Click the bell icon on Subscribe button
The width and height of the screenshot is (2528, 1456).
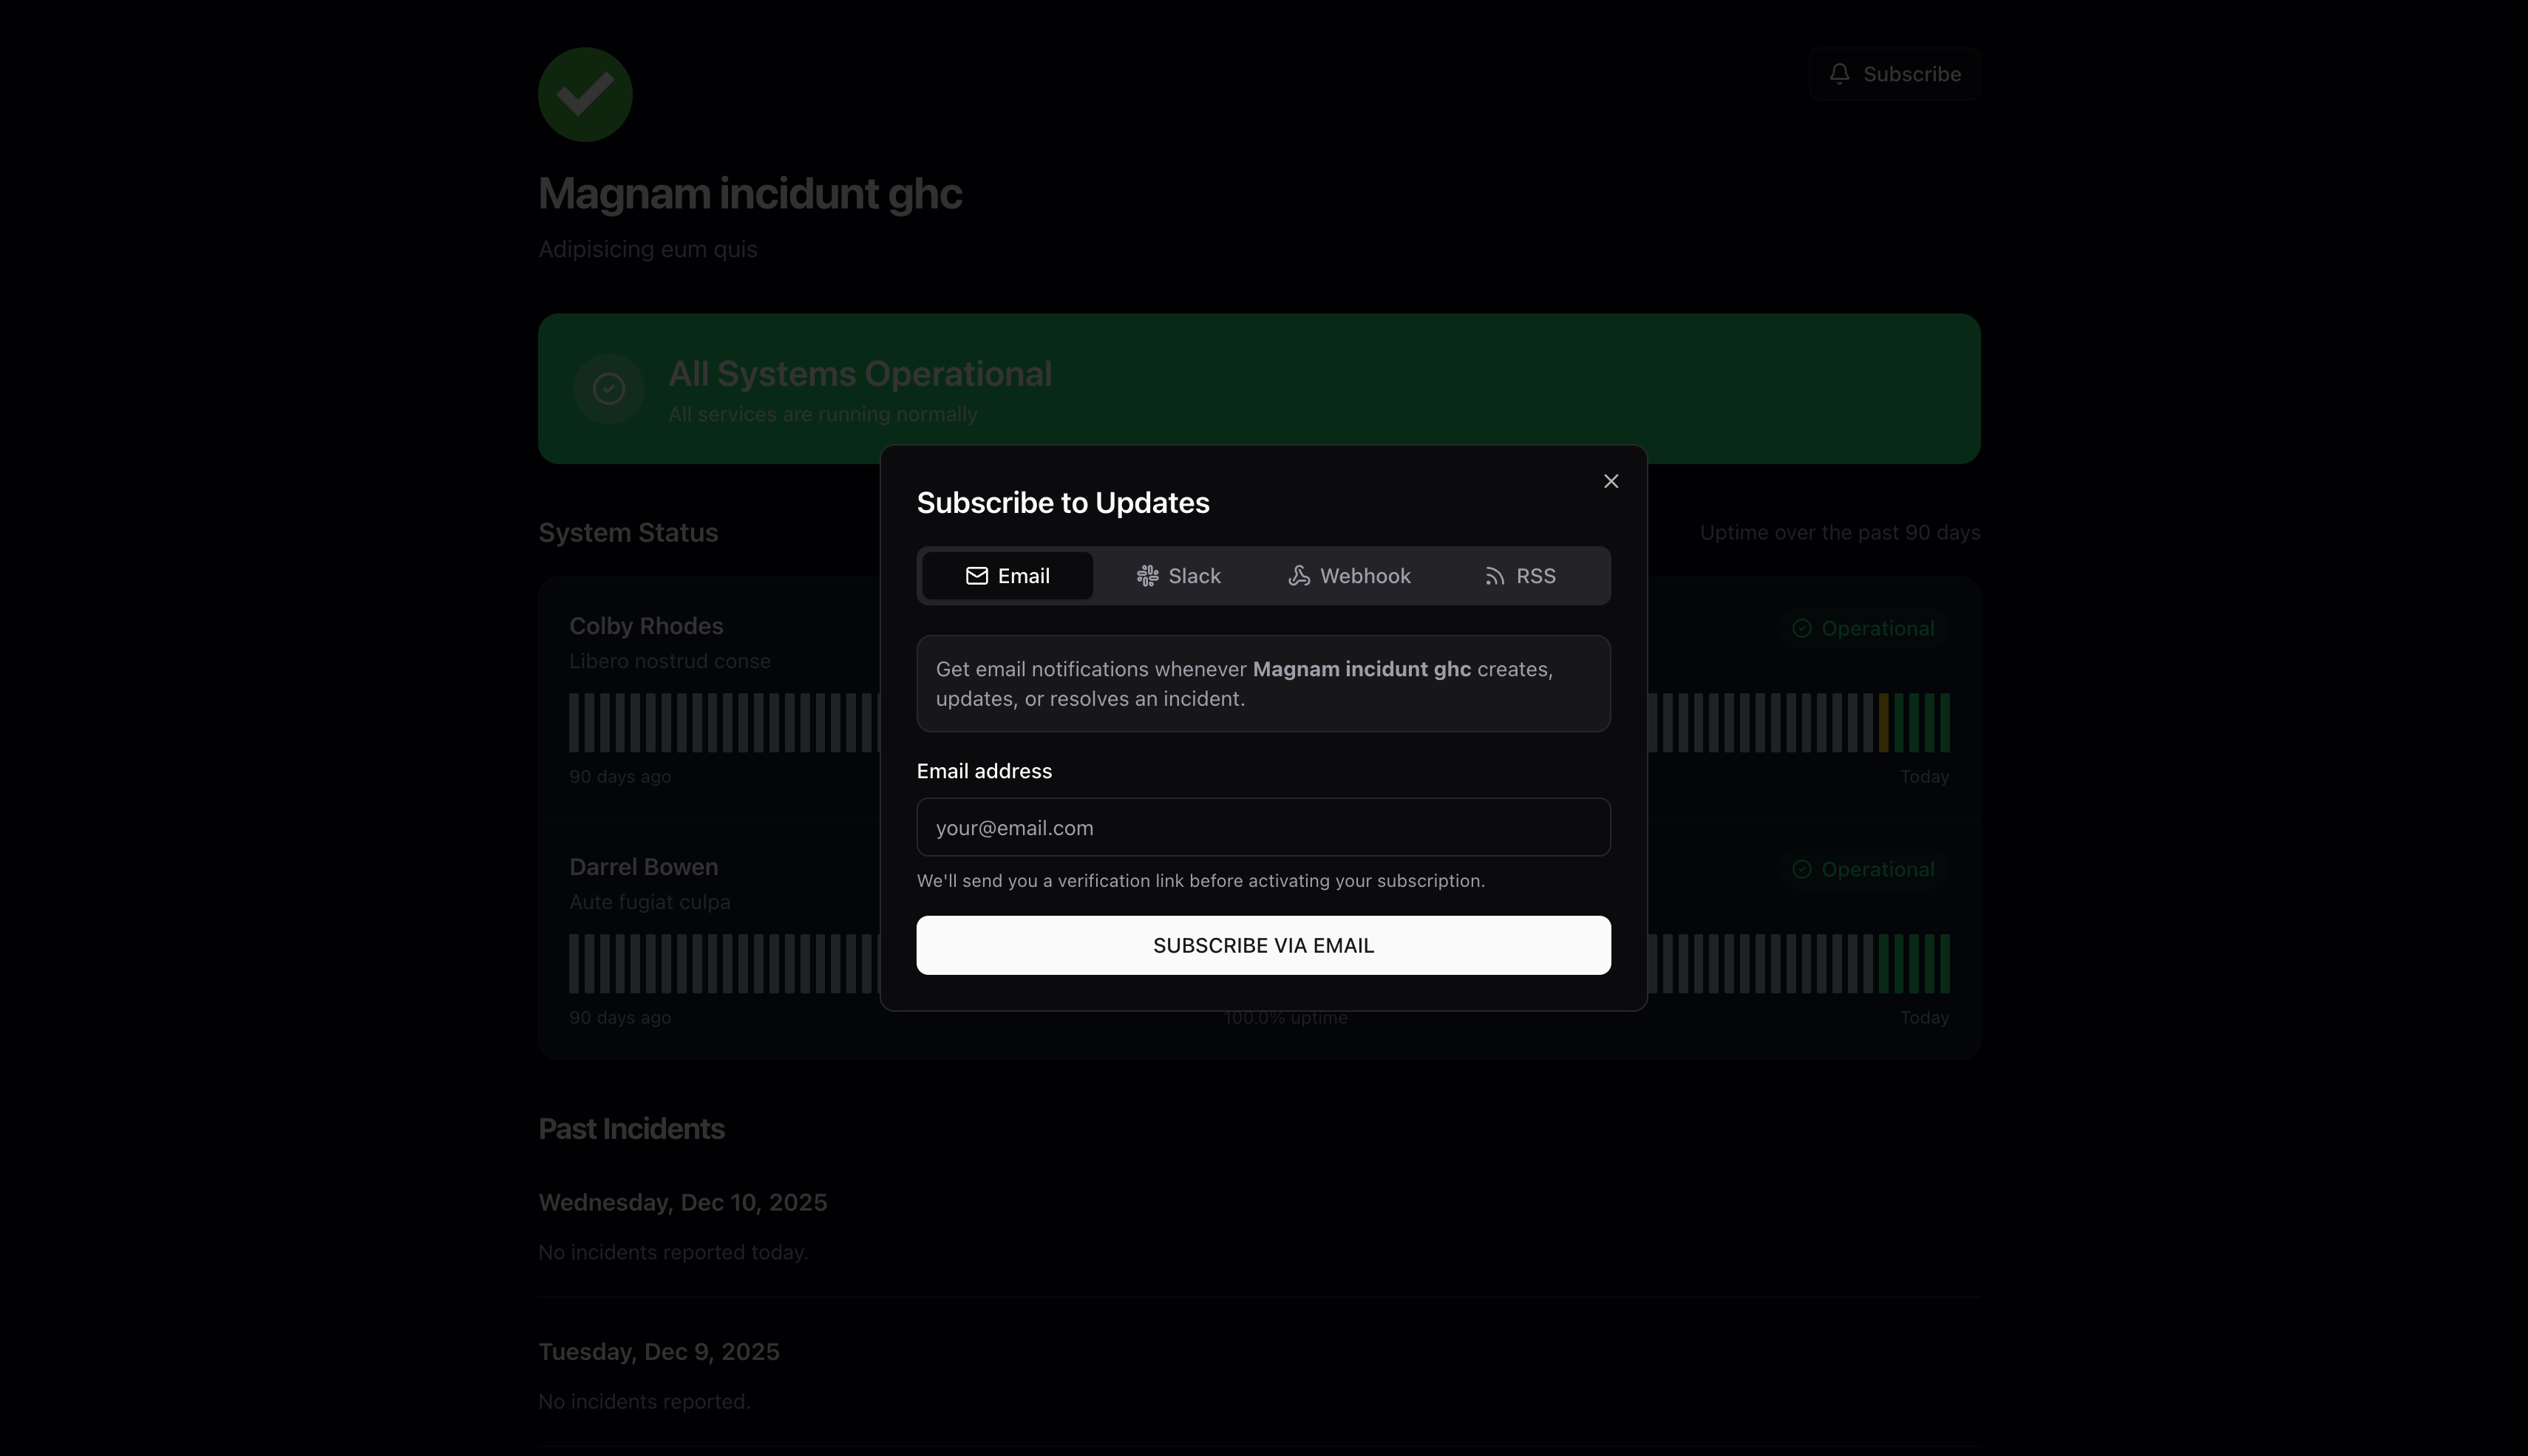tap(1839, 74)
